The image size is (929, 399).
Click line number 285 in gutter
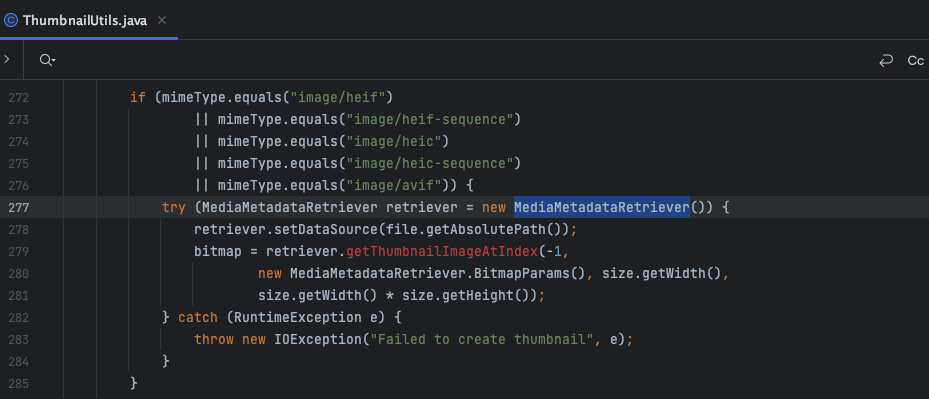coord(19,384)
